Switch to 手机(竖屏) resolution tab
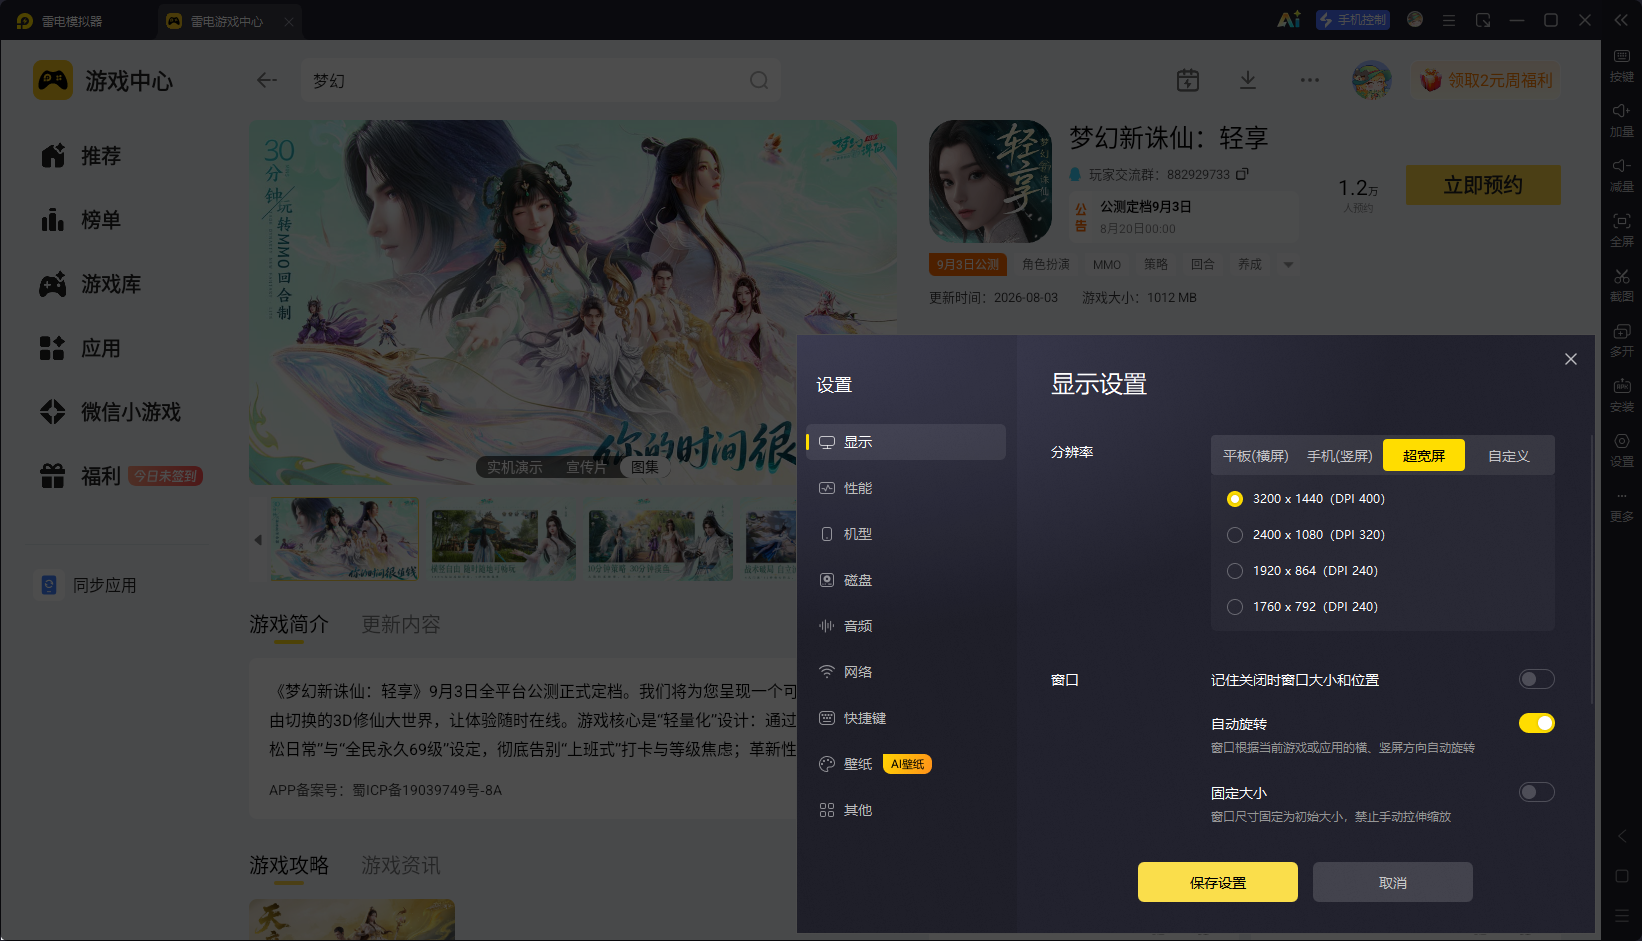The image size is (1642, 941). point(1339,456)
